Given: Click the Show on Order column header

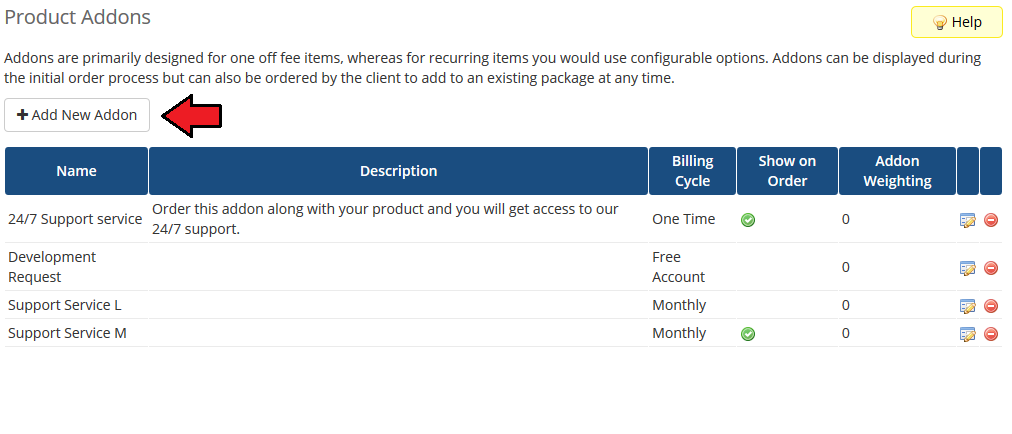Looking at the screenshot, I should click(787, 171).
